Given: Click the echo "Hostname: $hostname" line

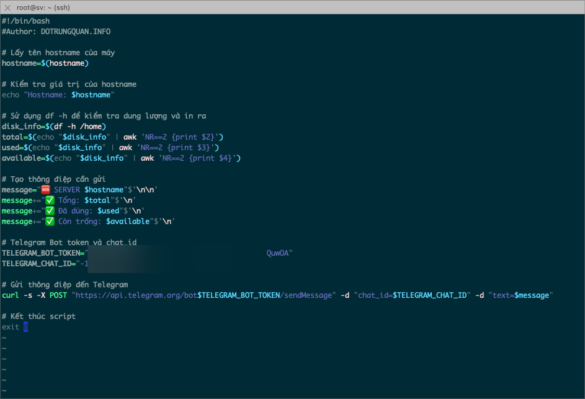Looking at the screenshot, I should click(x=58, y=95).
